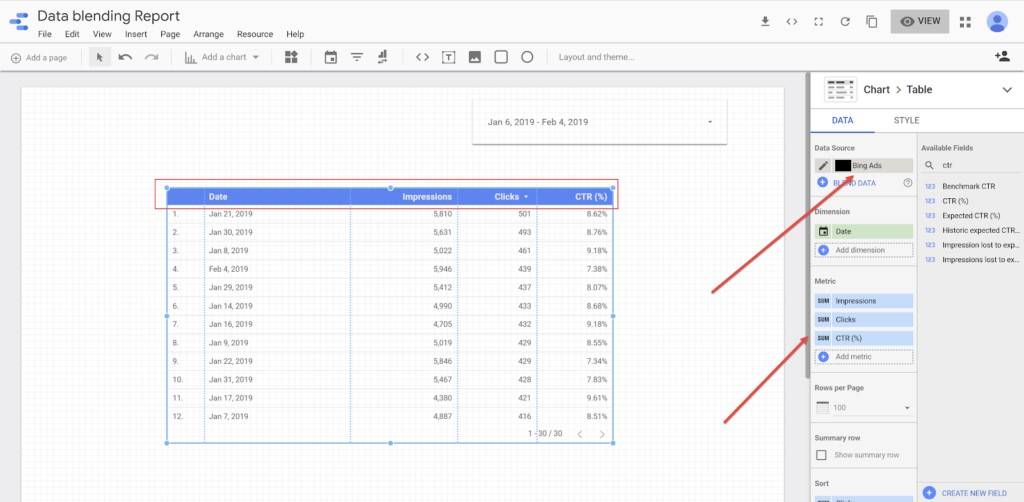The image size is (1024, 502).
Task: Click the VIEW button
Action: point(920,22)
